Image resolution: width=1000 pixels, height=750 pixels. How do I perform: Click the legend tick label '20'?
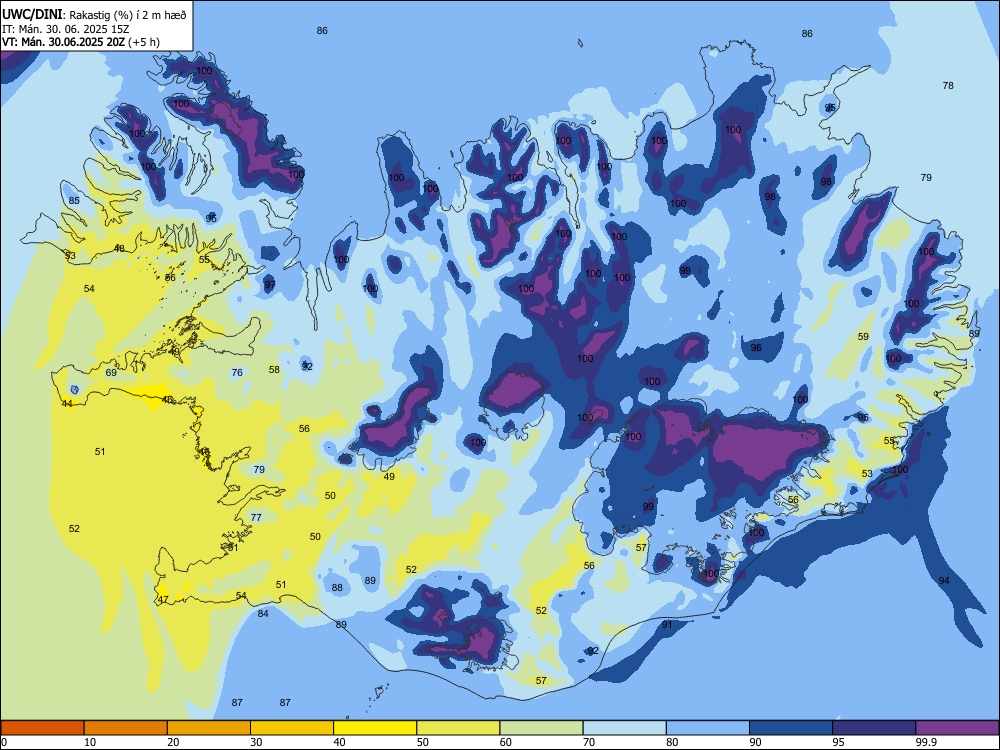173,742
